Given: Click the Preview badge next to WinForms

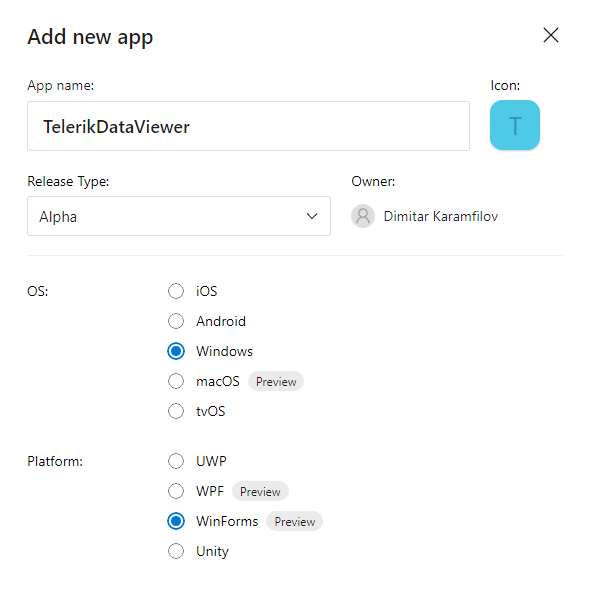Looking at the screenshot, I should (294, 522).
